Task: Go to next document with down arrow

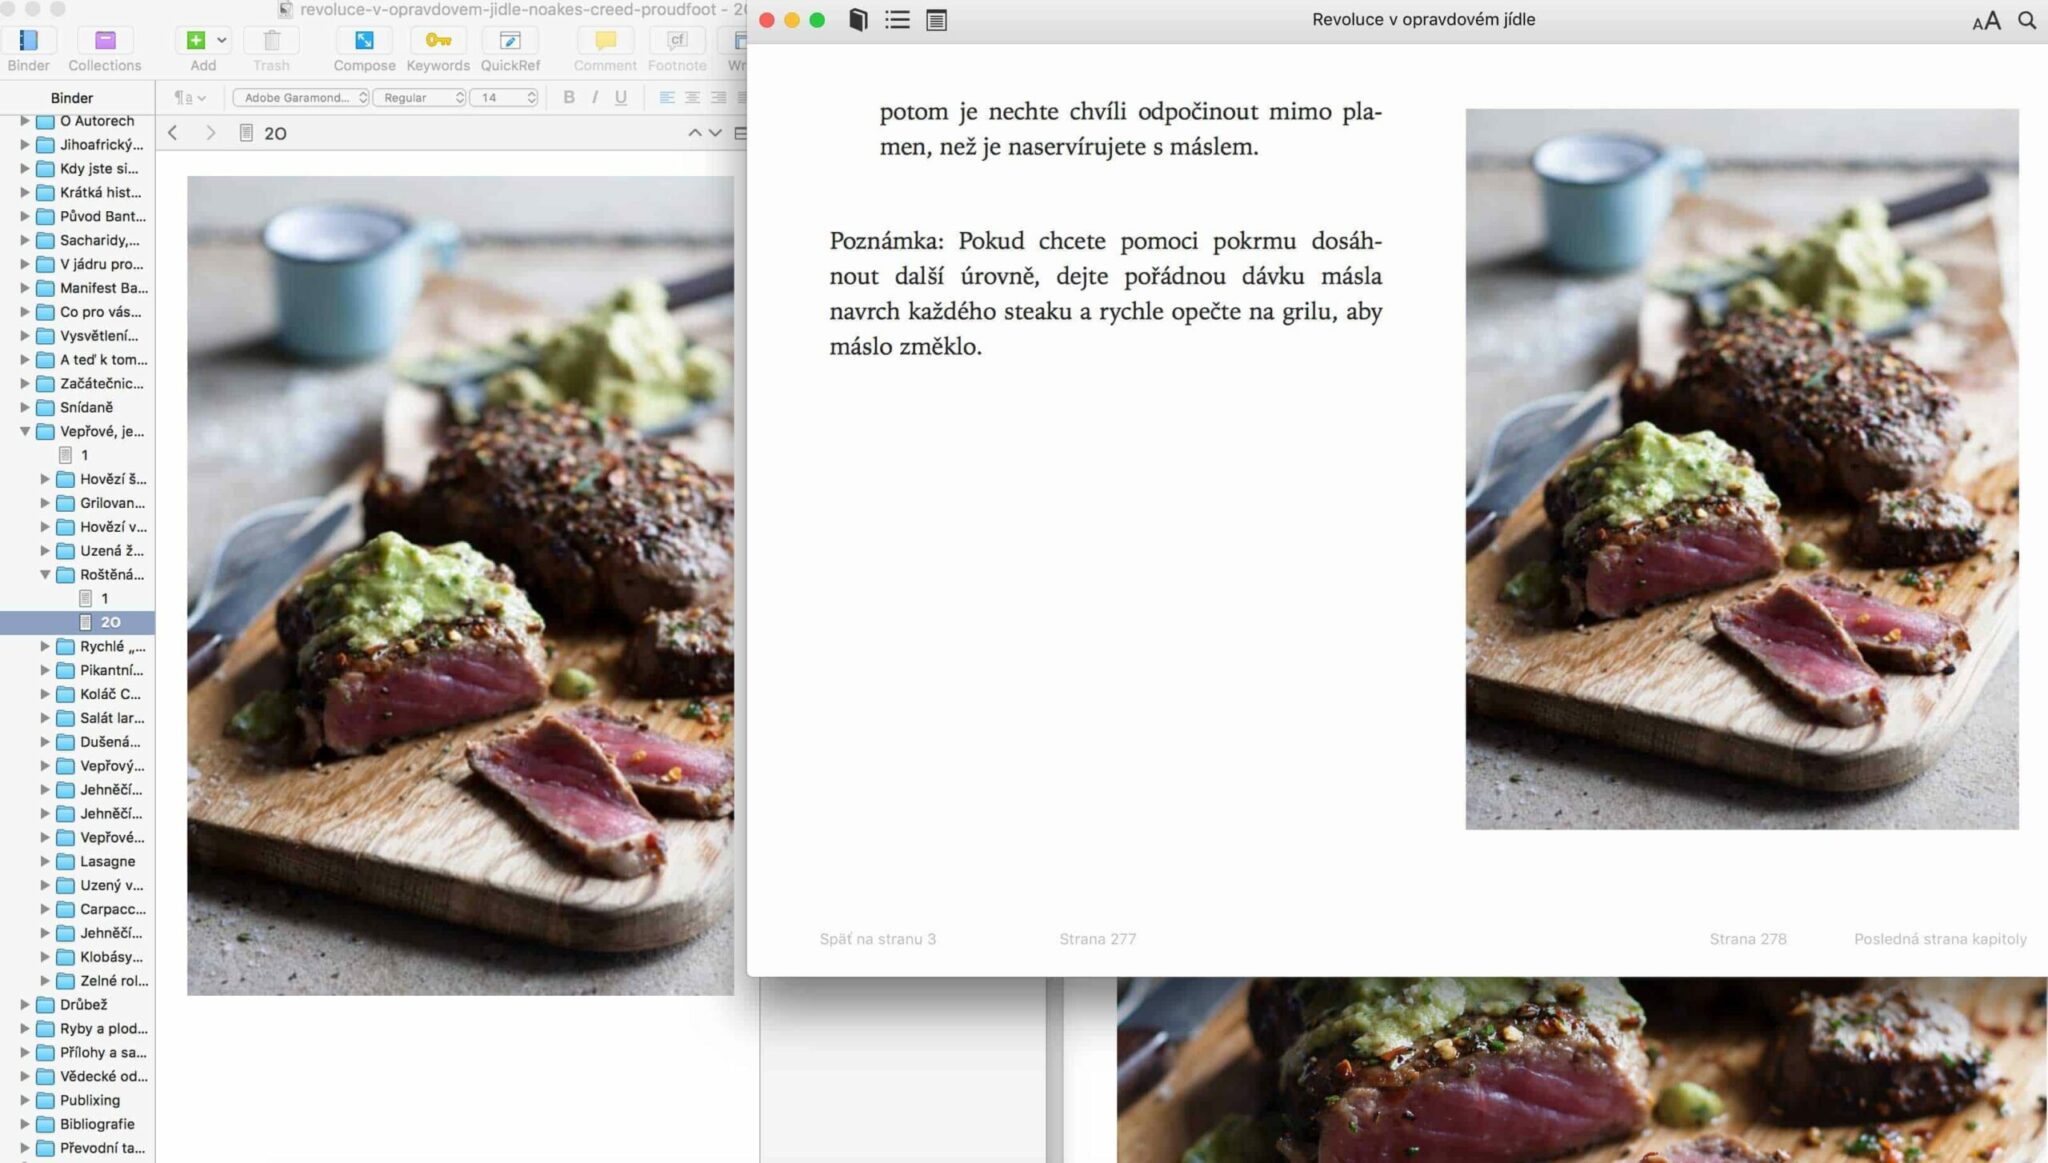Action: (x=715, y=133)
